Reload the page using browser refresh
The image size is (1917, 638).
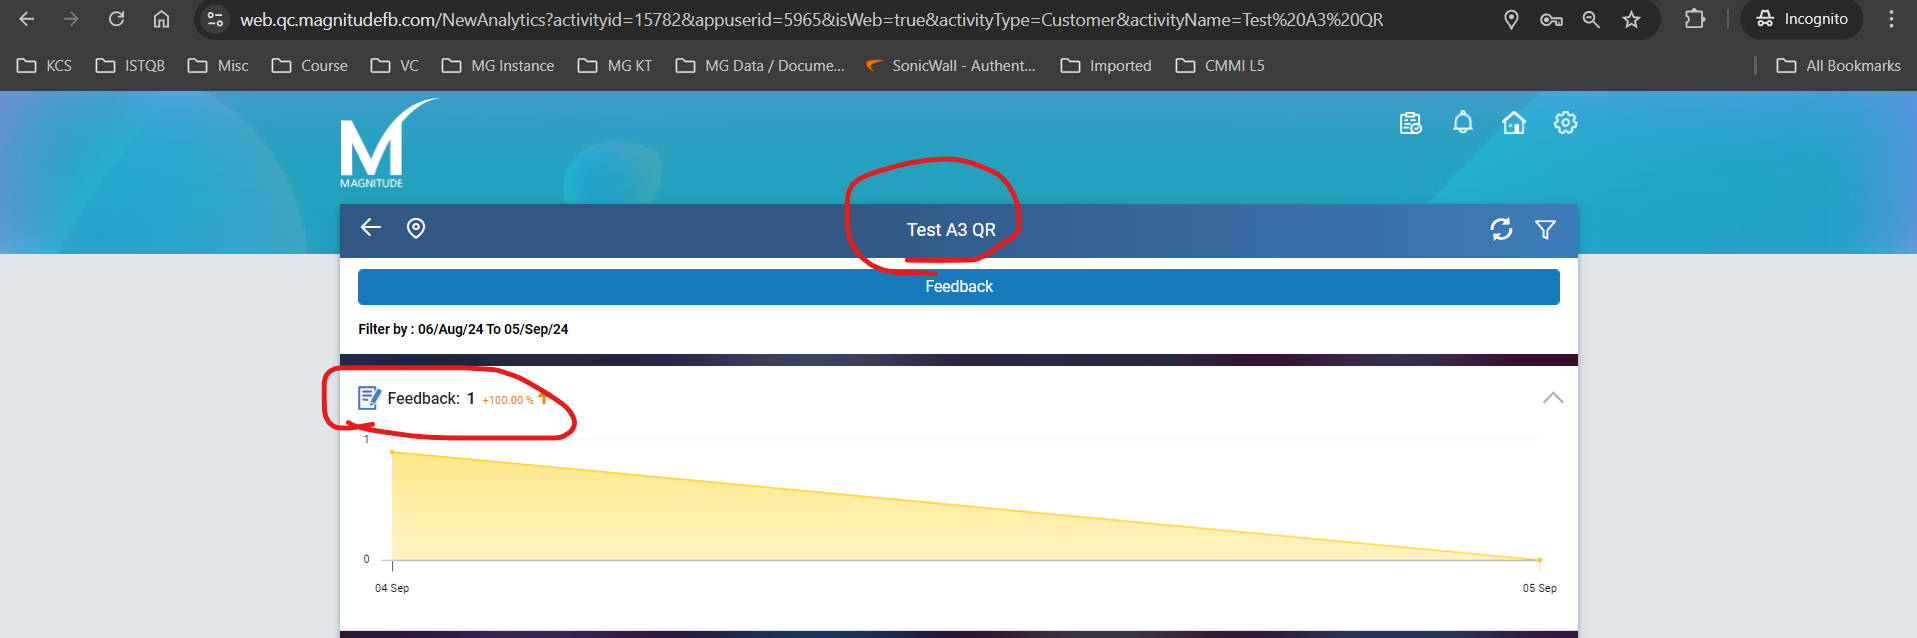[x=116, y=19]
